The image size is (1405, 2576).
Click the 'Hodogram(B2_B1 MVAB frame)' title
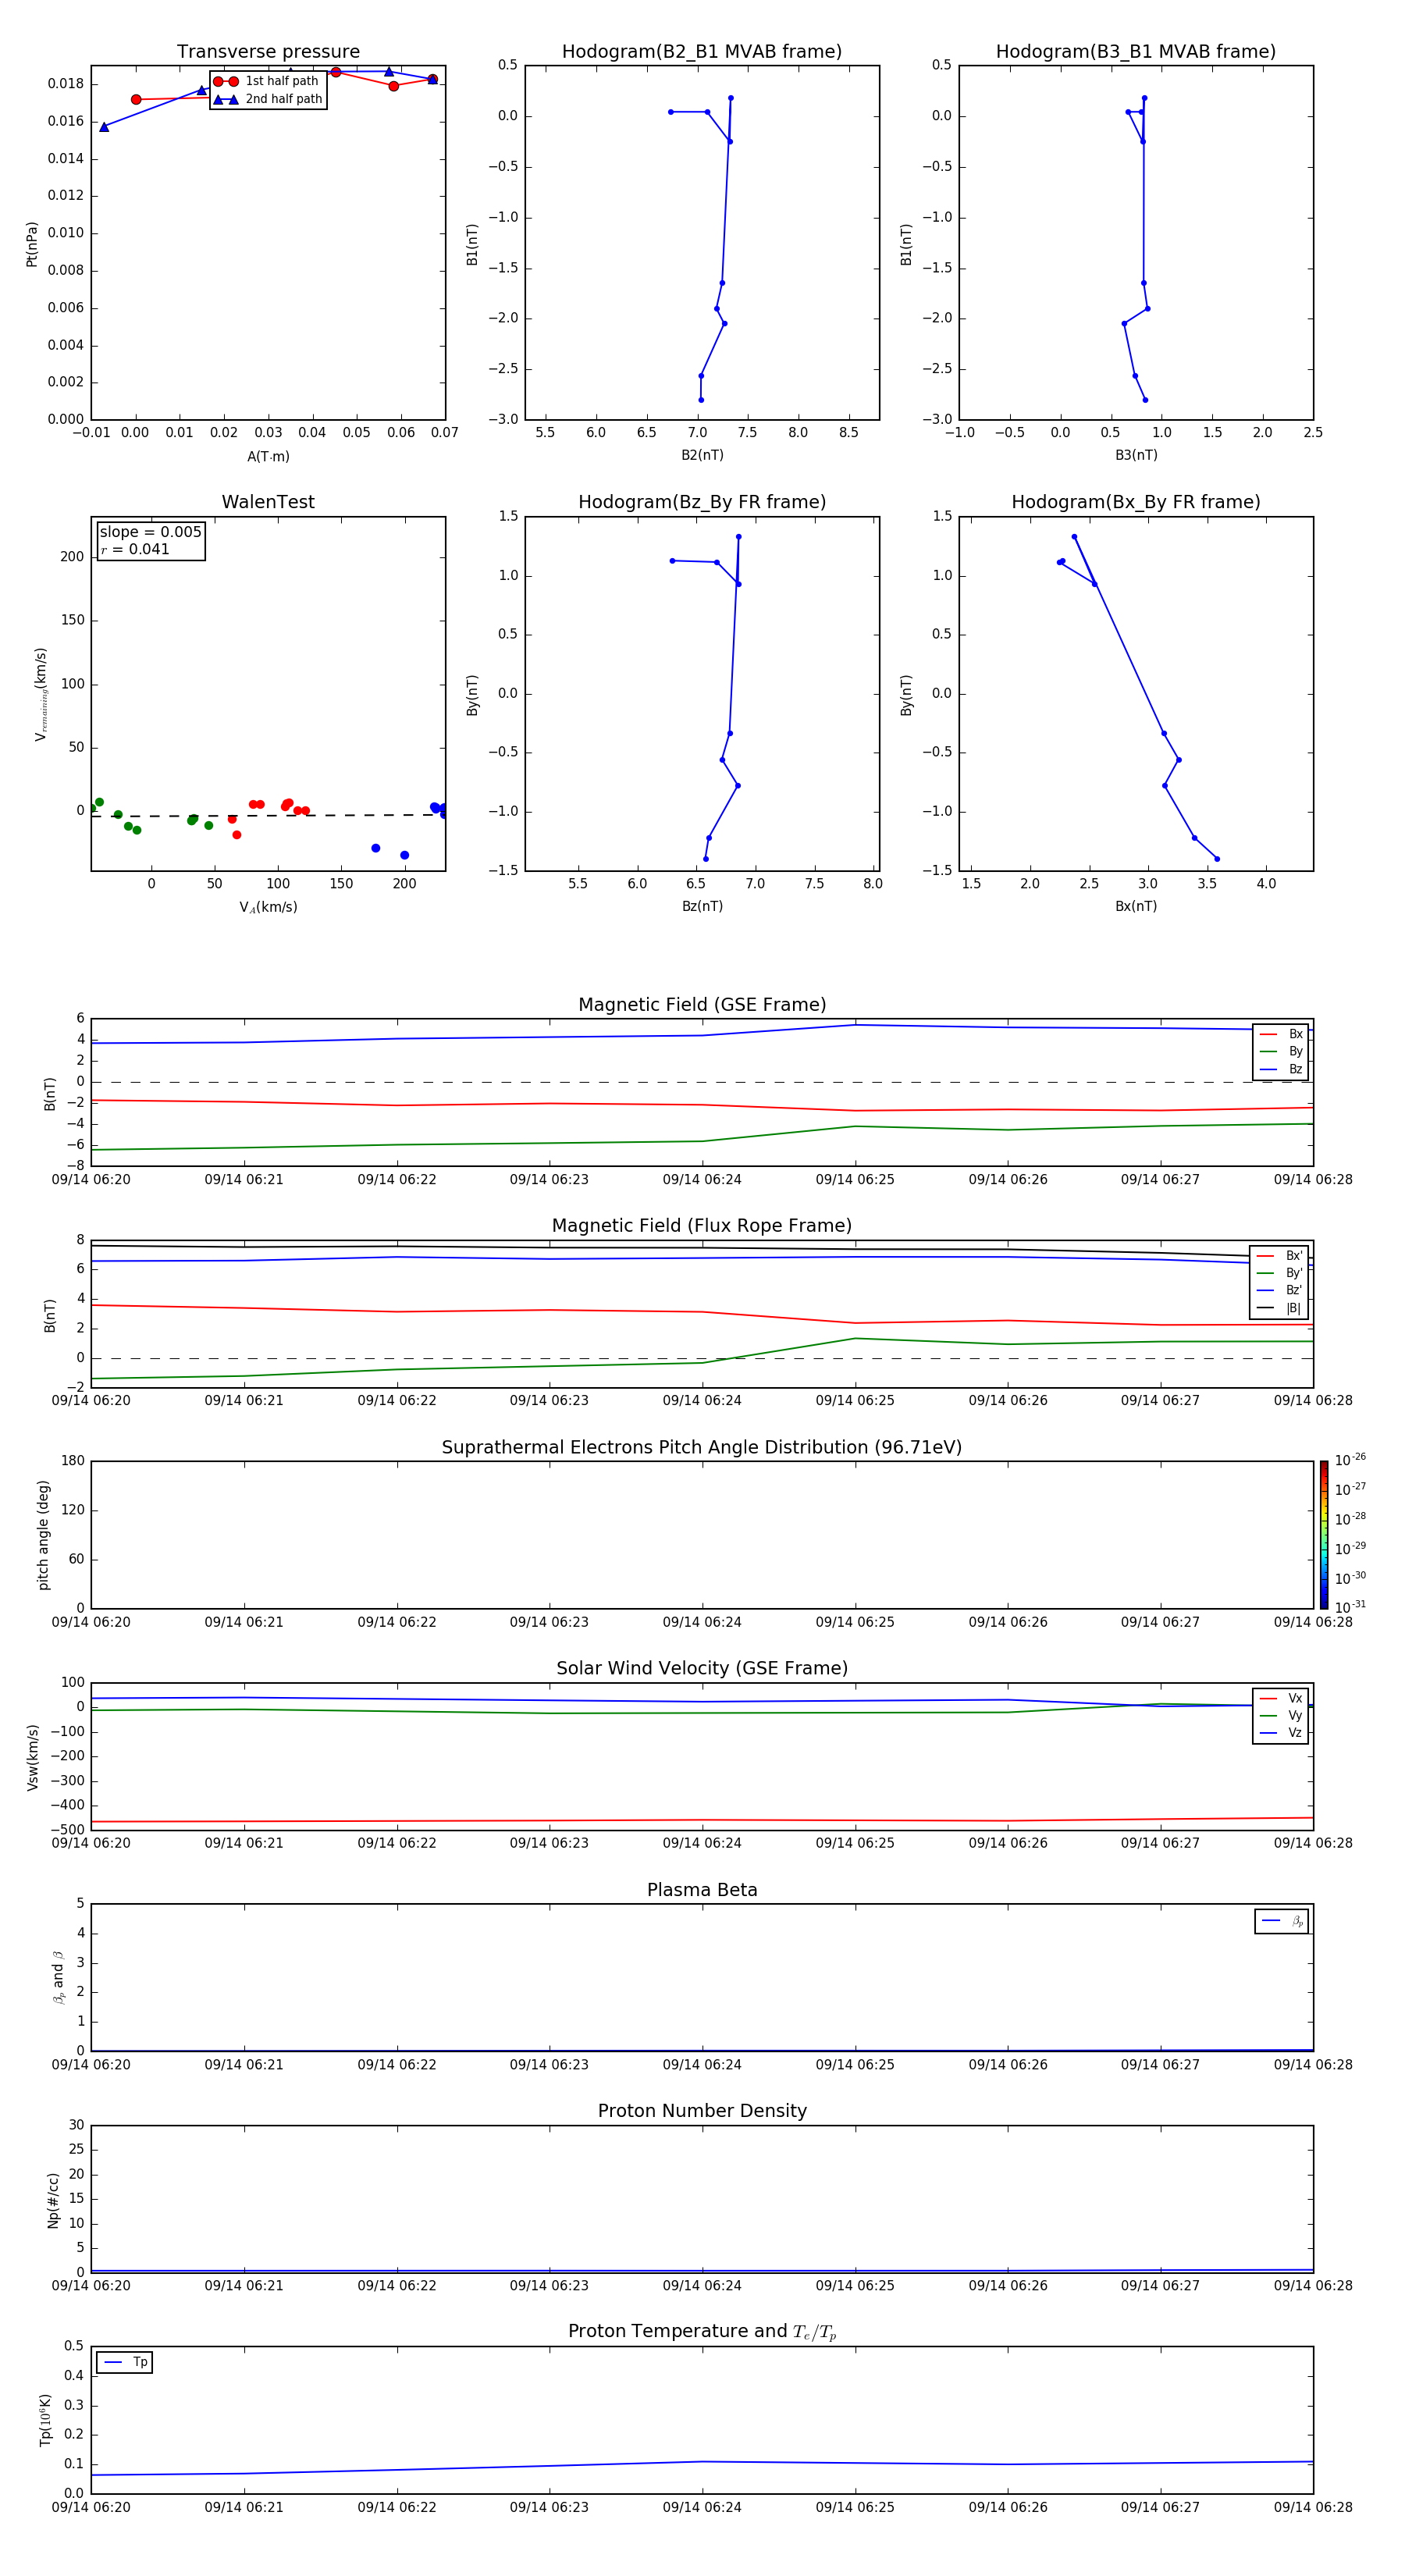click(702, 52)
